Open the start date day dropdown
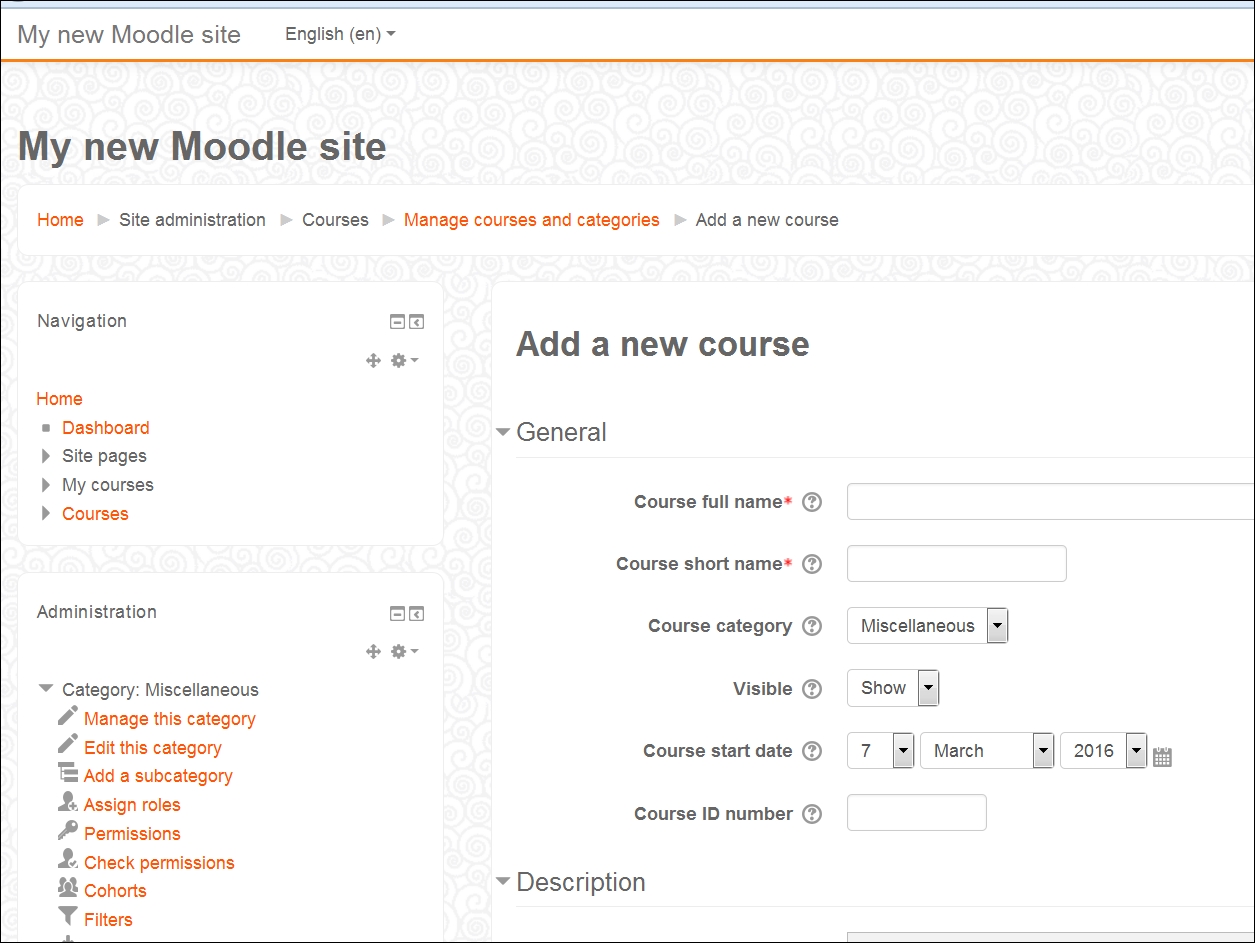Viewport: 1255px width, 943px height. coord(881,751)
